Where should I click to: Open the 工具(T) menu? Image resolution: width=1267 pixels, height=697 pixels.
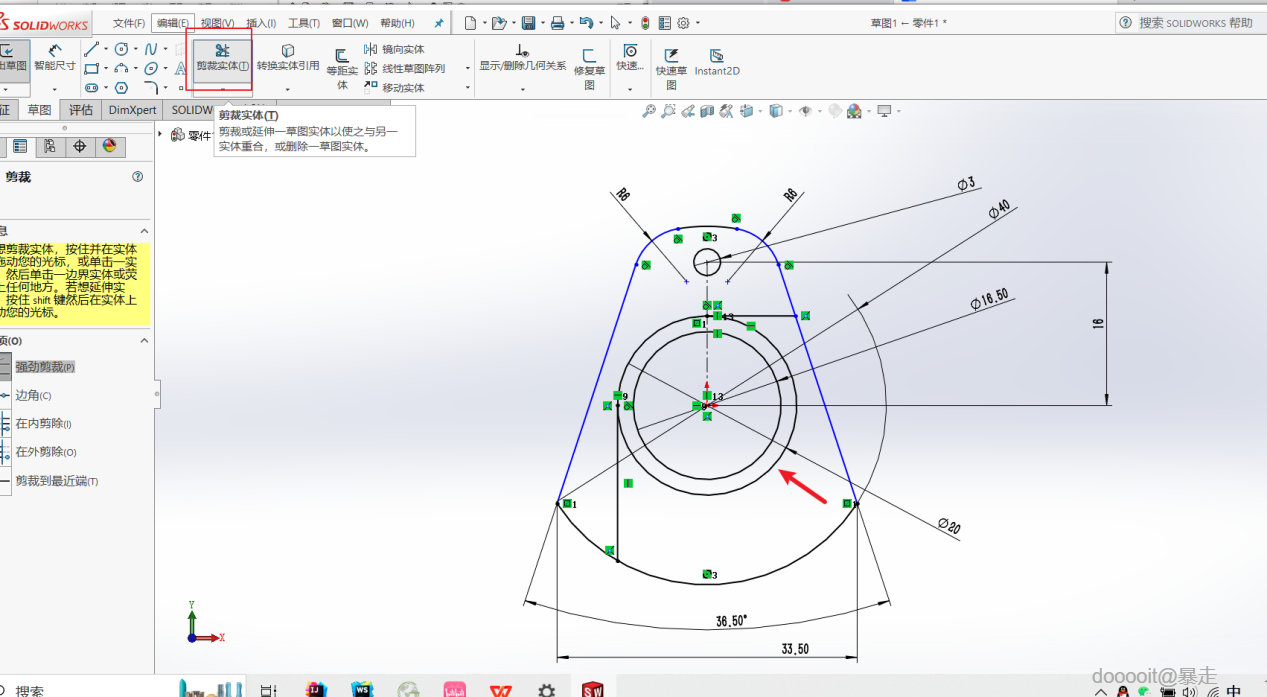304,23
